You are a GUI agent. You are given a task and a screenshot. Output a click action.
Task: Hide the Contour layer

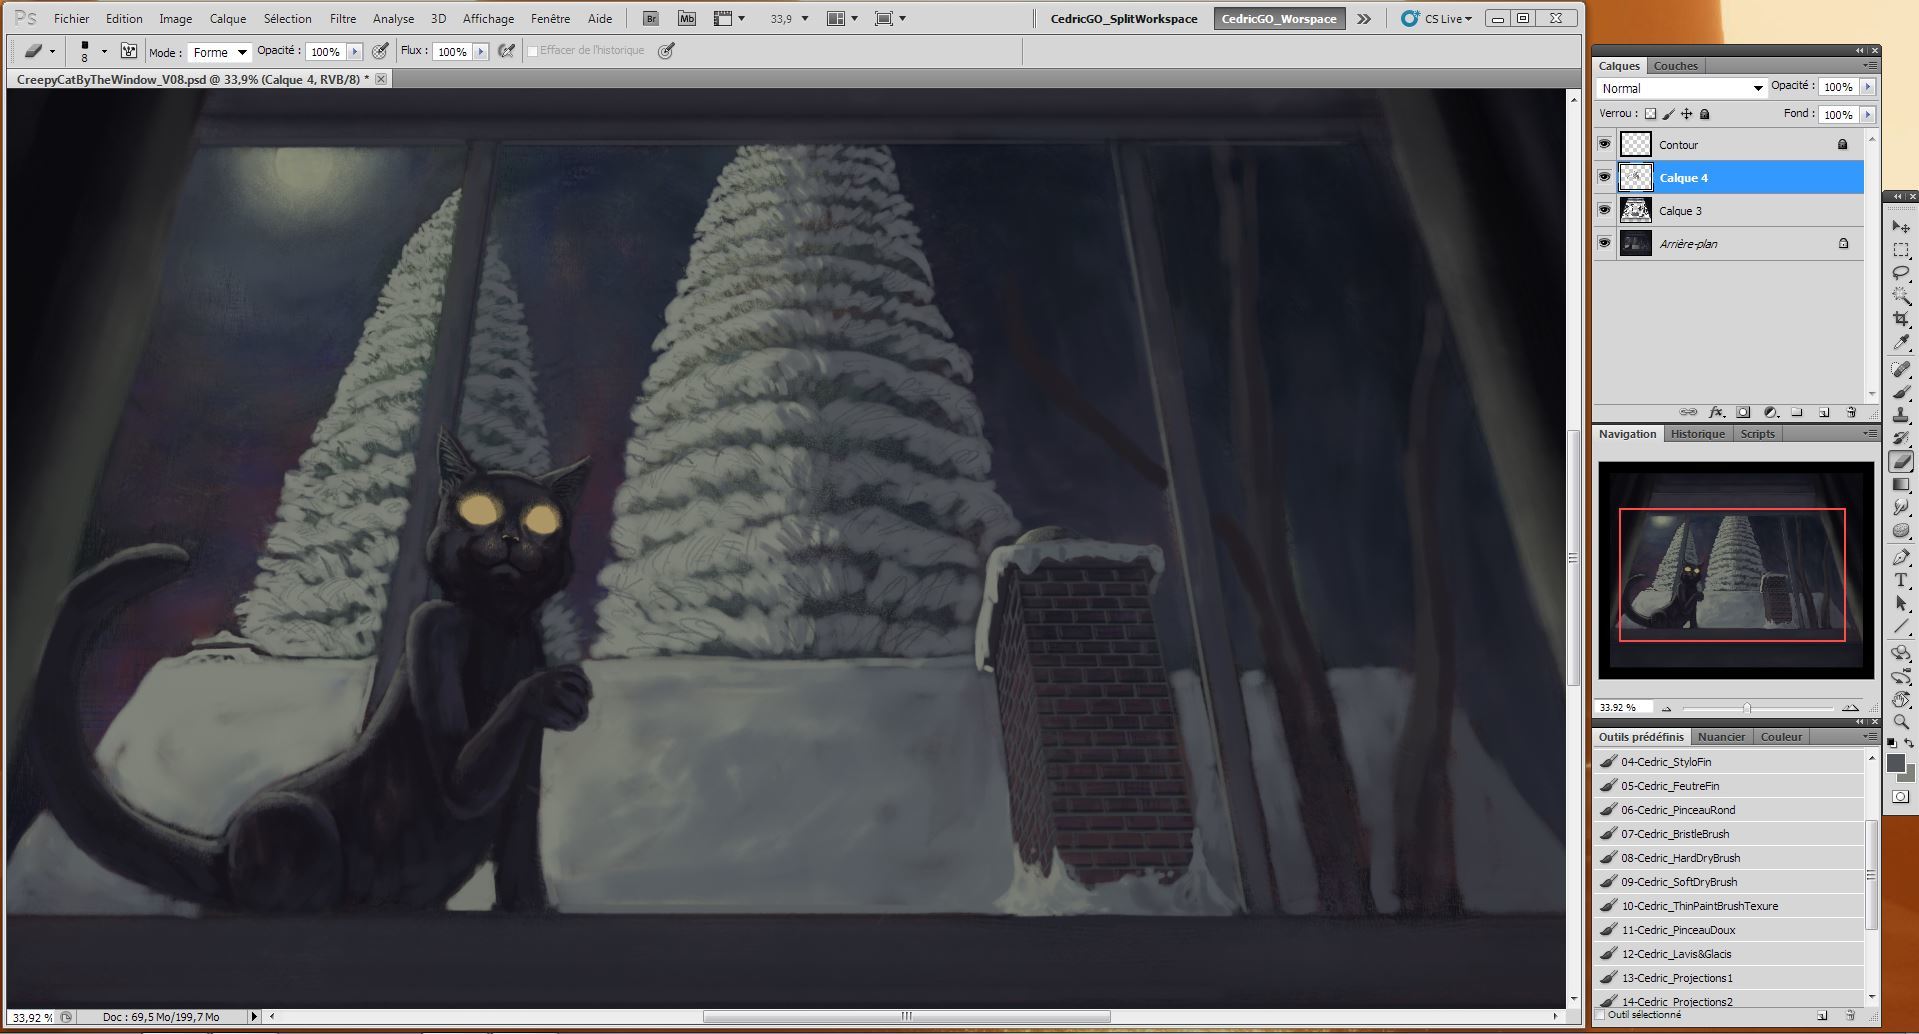[x=1605, y=144]
